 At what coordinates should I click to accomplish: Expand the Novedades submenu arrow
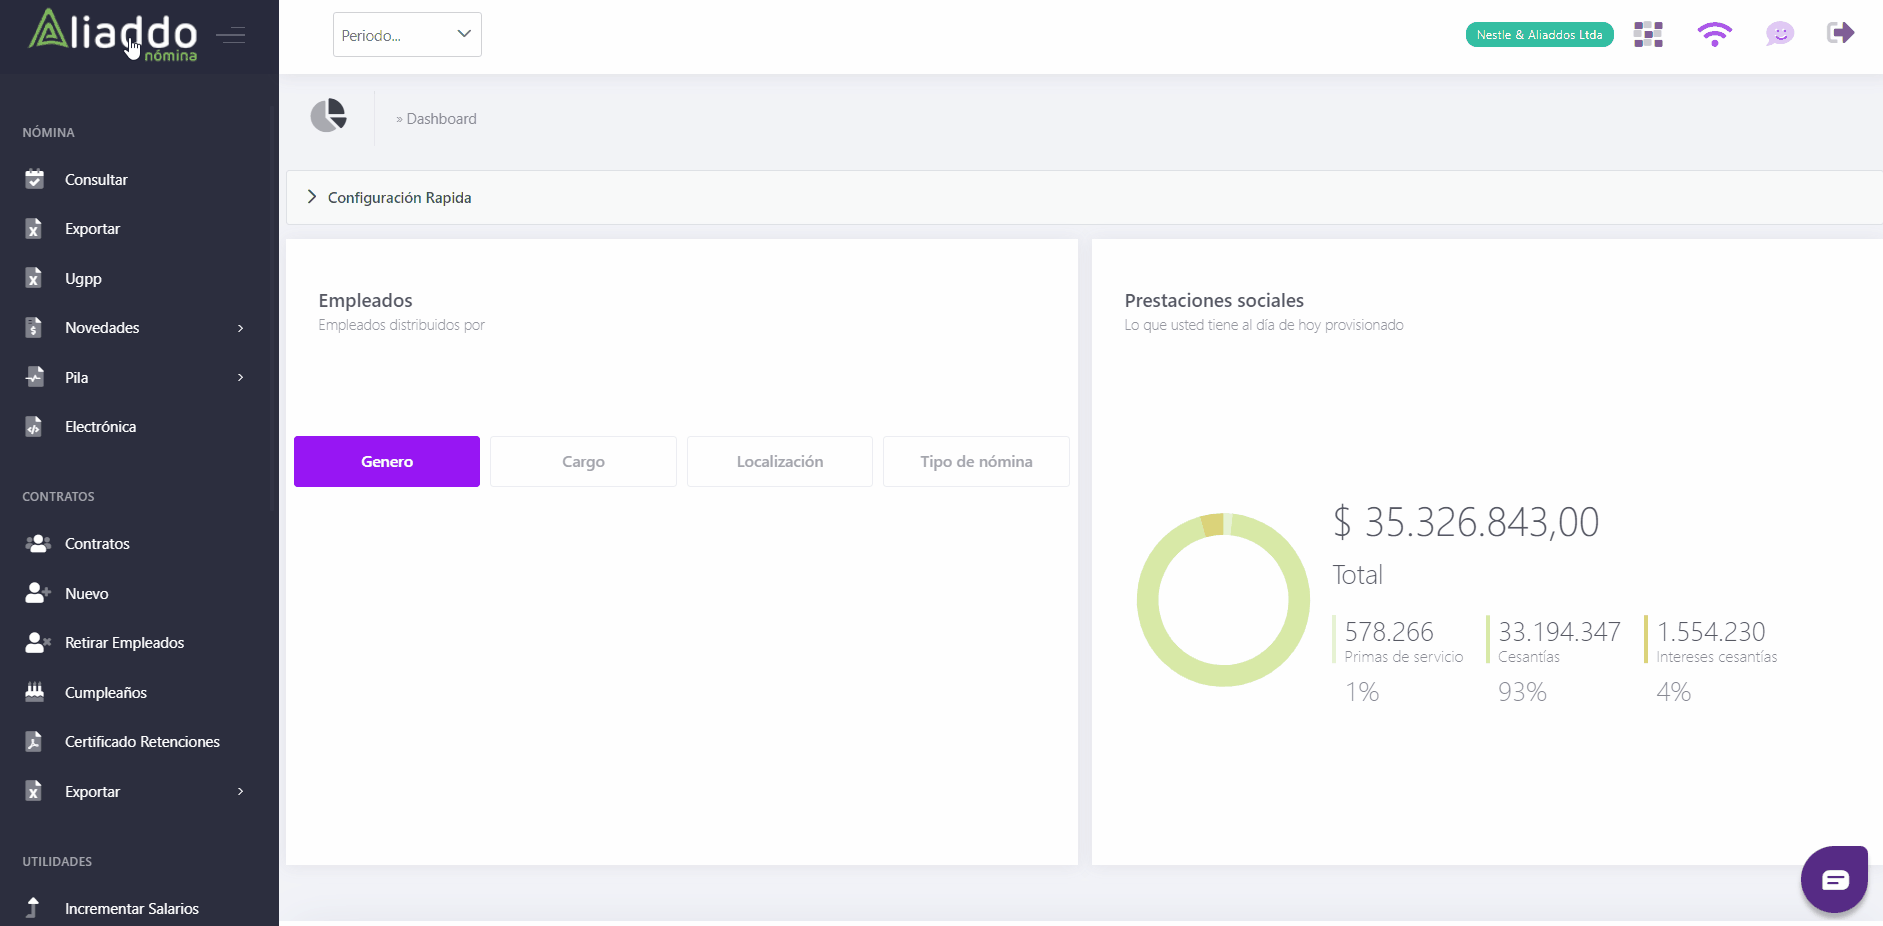click(240, 328)
